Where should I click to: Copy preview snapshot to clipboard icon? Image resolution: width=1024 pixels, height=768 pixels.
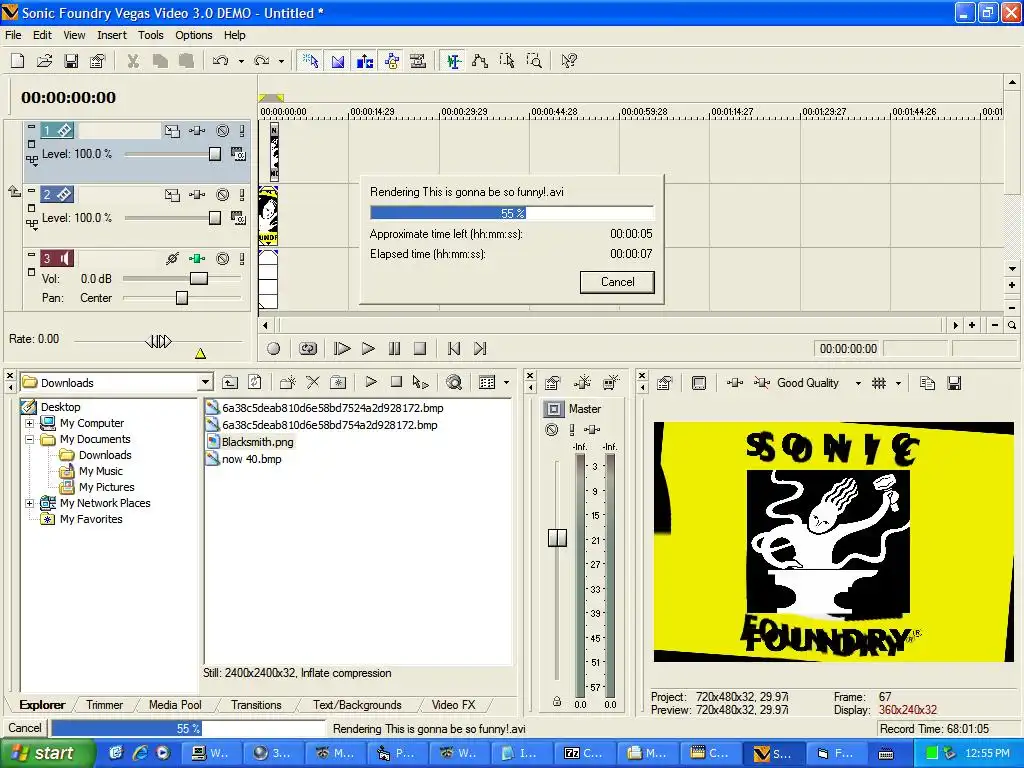coord(927,383)
